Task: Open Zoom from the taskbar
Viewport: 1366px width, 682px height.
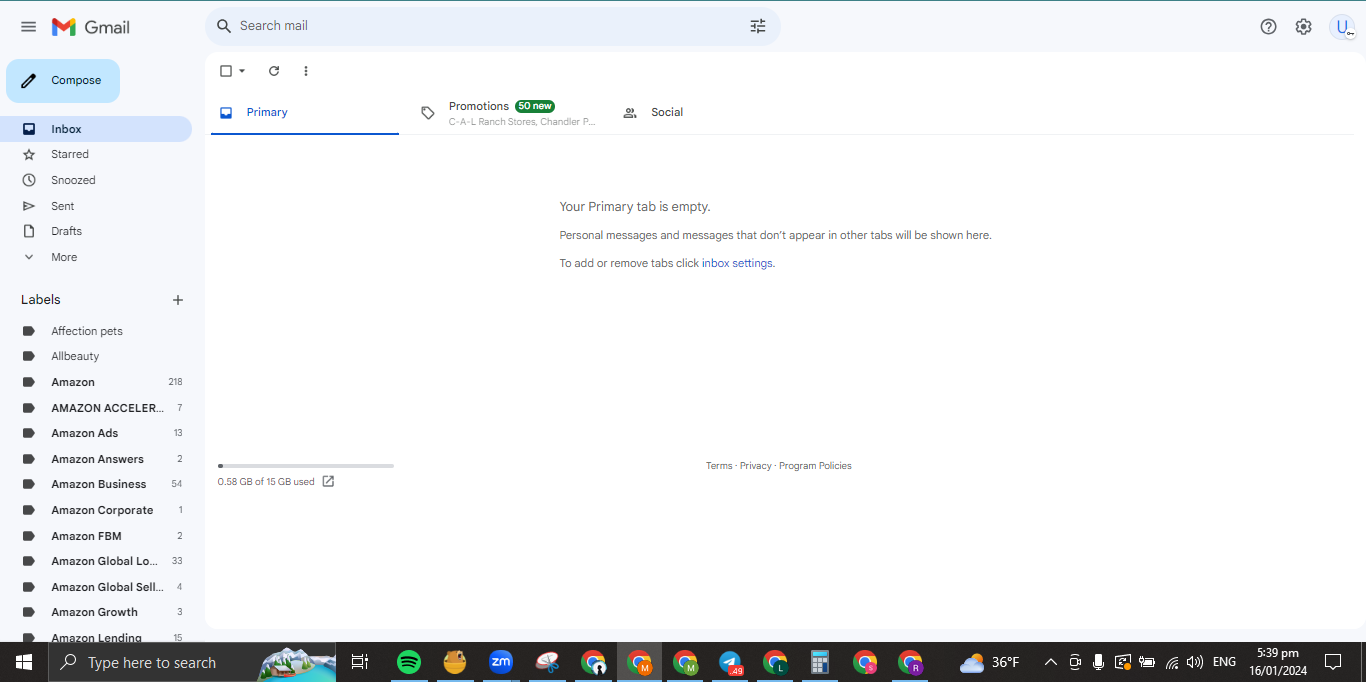Action: pos(501,662)
